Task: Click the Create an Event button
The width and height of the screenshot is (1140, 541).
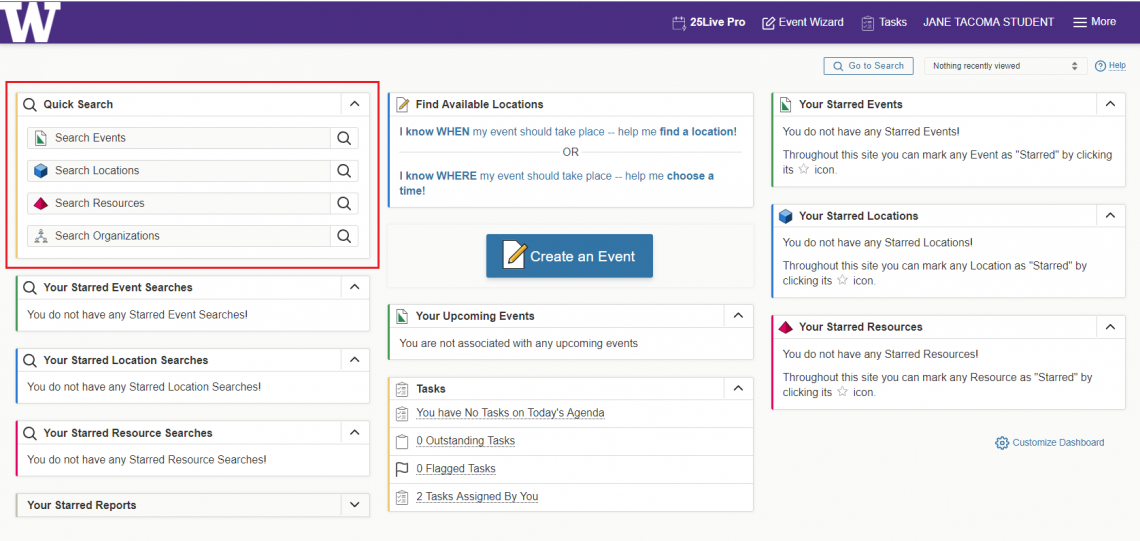Action: 569,256
